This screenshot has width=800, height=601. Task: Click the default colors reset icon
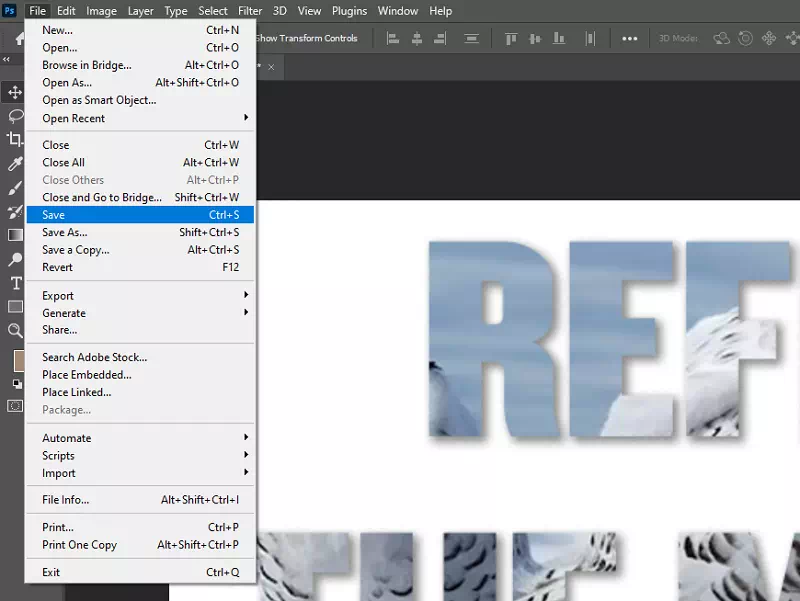tap(17, 384)
